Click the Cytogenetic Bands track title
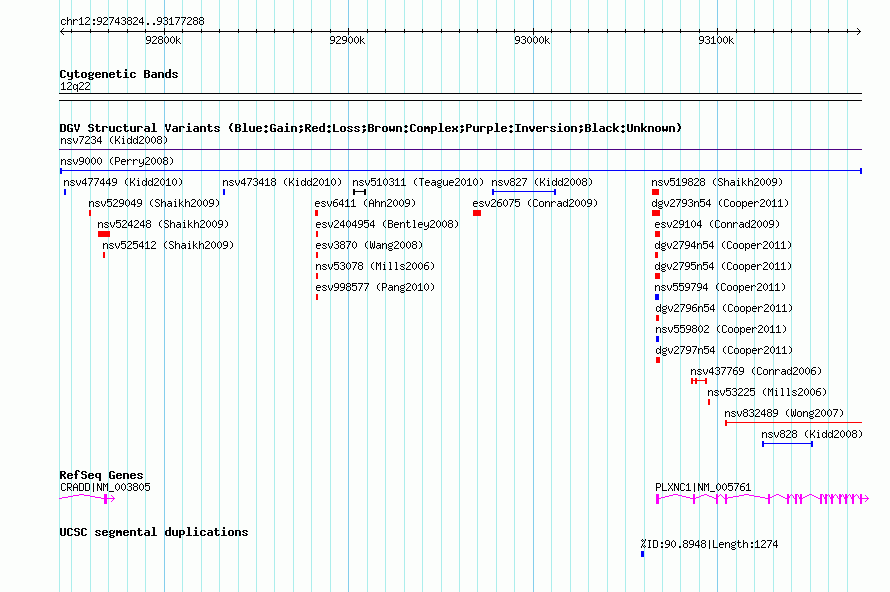Image resolution: width=890 pixels, height=592 pixels. [119, 74]
